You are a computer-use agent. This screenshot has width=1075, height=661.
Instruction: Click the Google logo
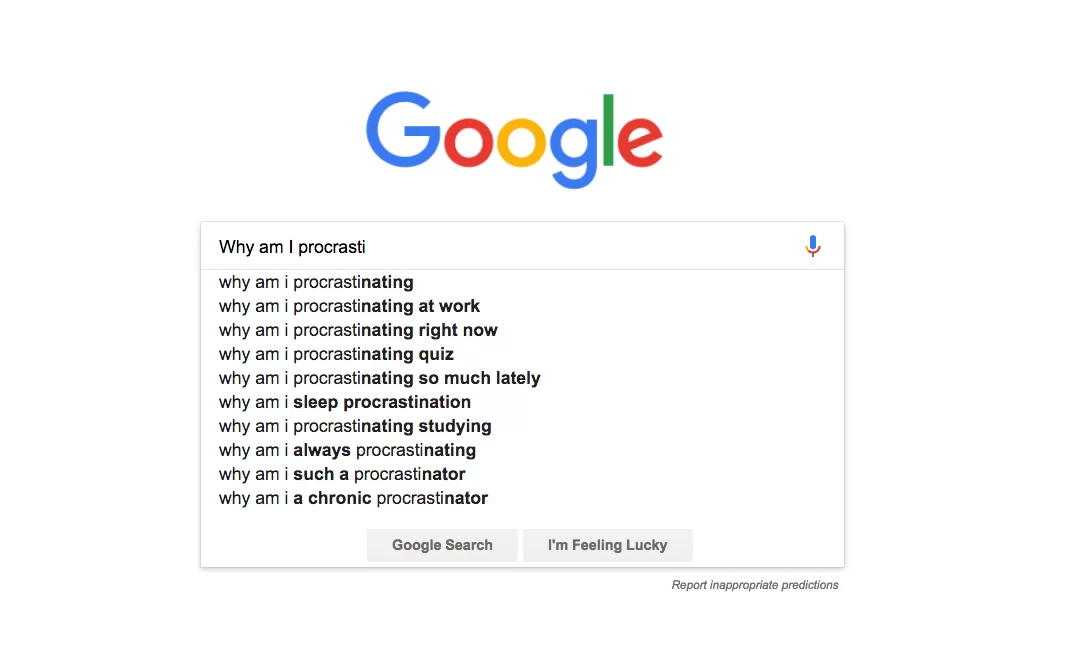pos(514,138)
